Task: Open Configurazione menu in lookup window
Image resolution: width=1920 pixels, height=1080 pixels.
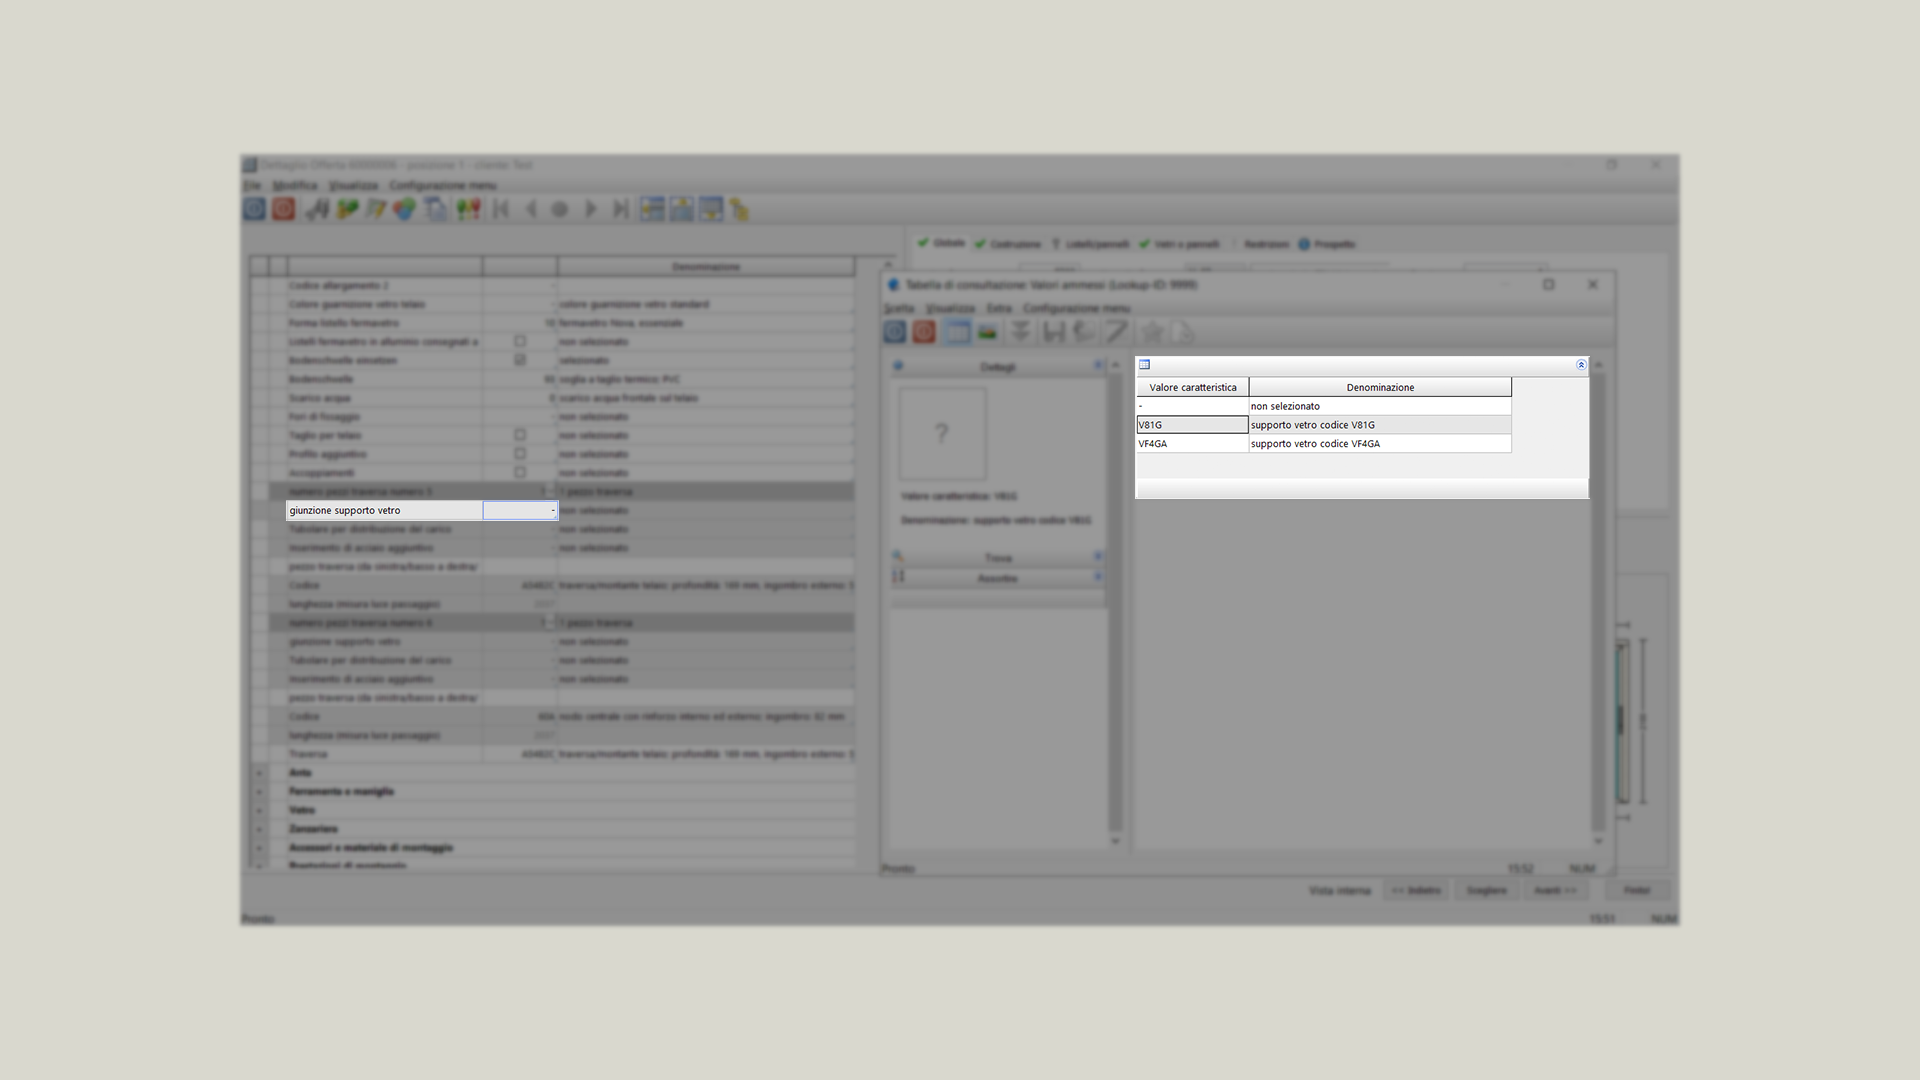Action: click(1076, 308)
